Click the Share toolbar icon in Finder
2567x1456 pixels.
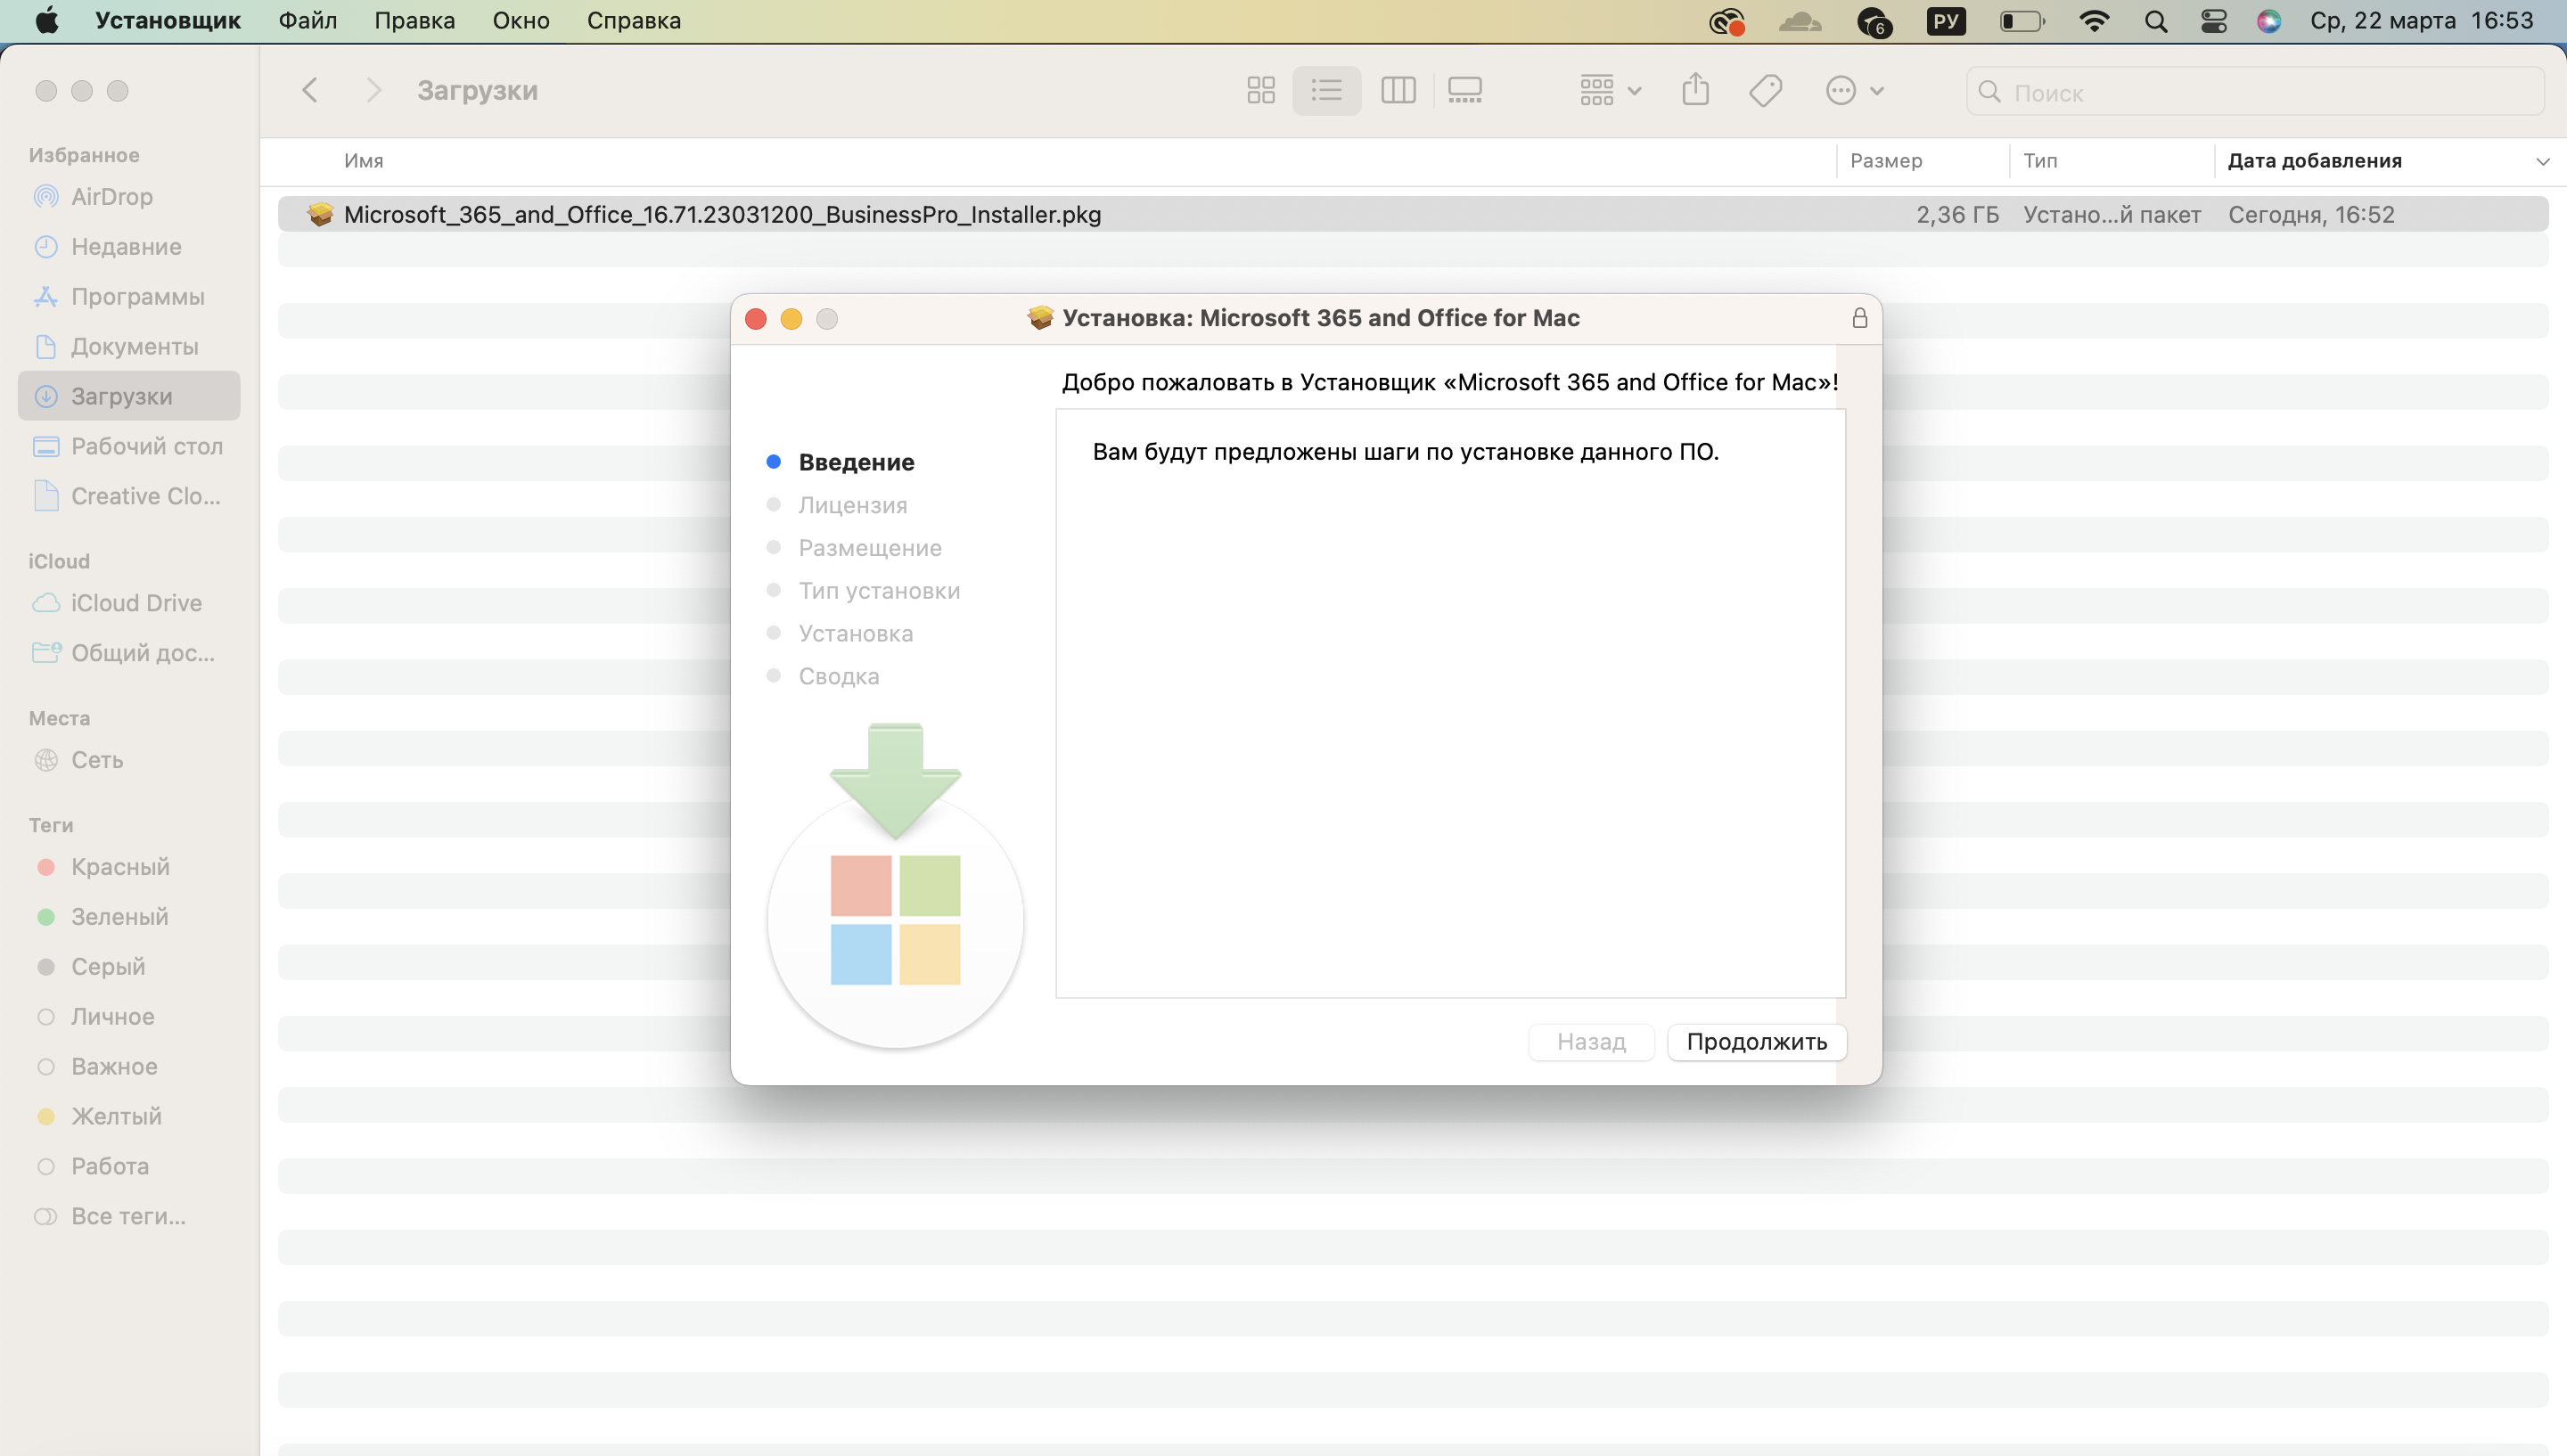[1694, 90]
